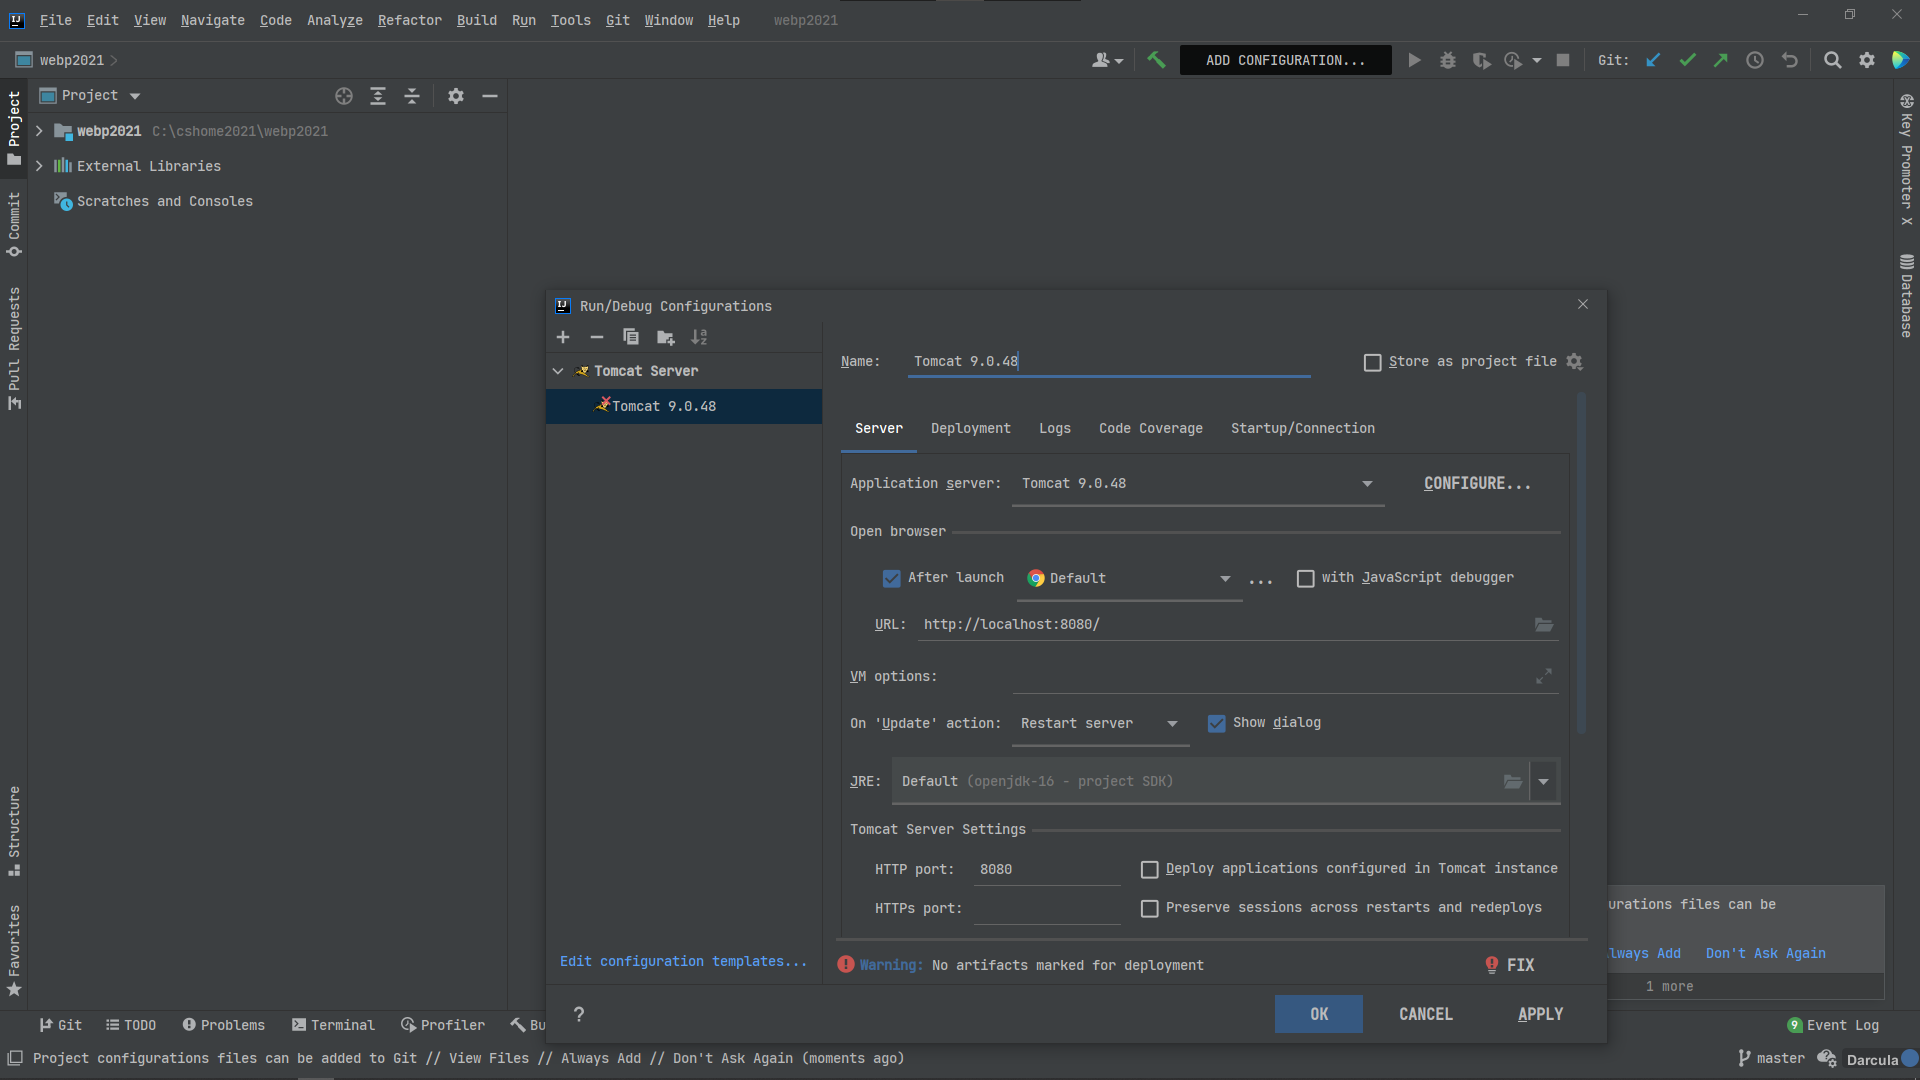Click Show Git History clock icon
This screenshot has width=1920, height=1080.
(x=1755, y=60)
